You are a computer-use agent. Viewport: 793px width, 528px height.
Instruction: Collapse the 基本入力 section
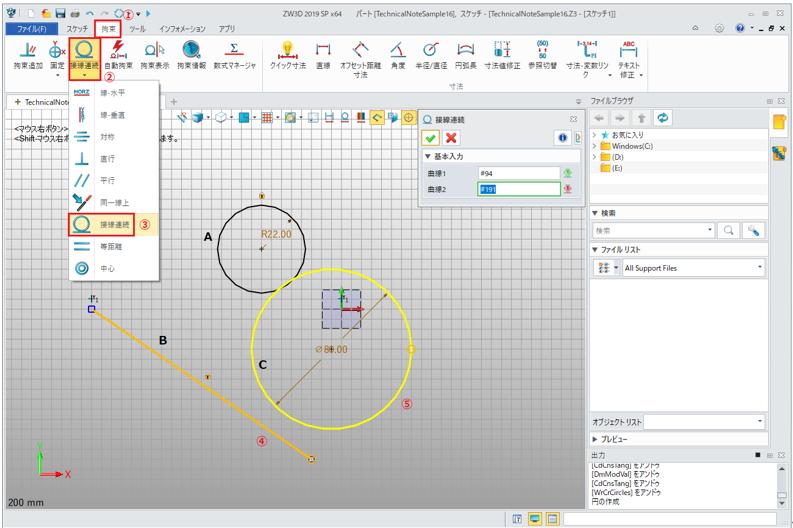[x=427, y=156]
